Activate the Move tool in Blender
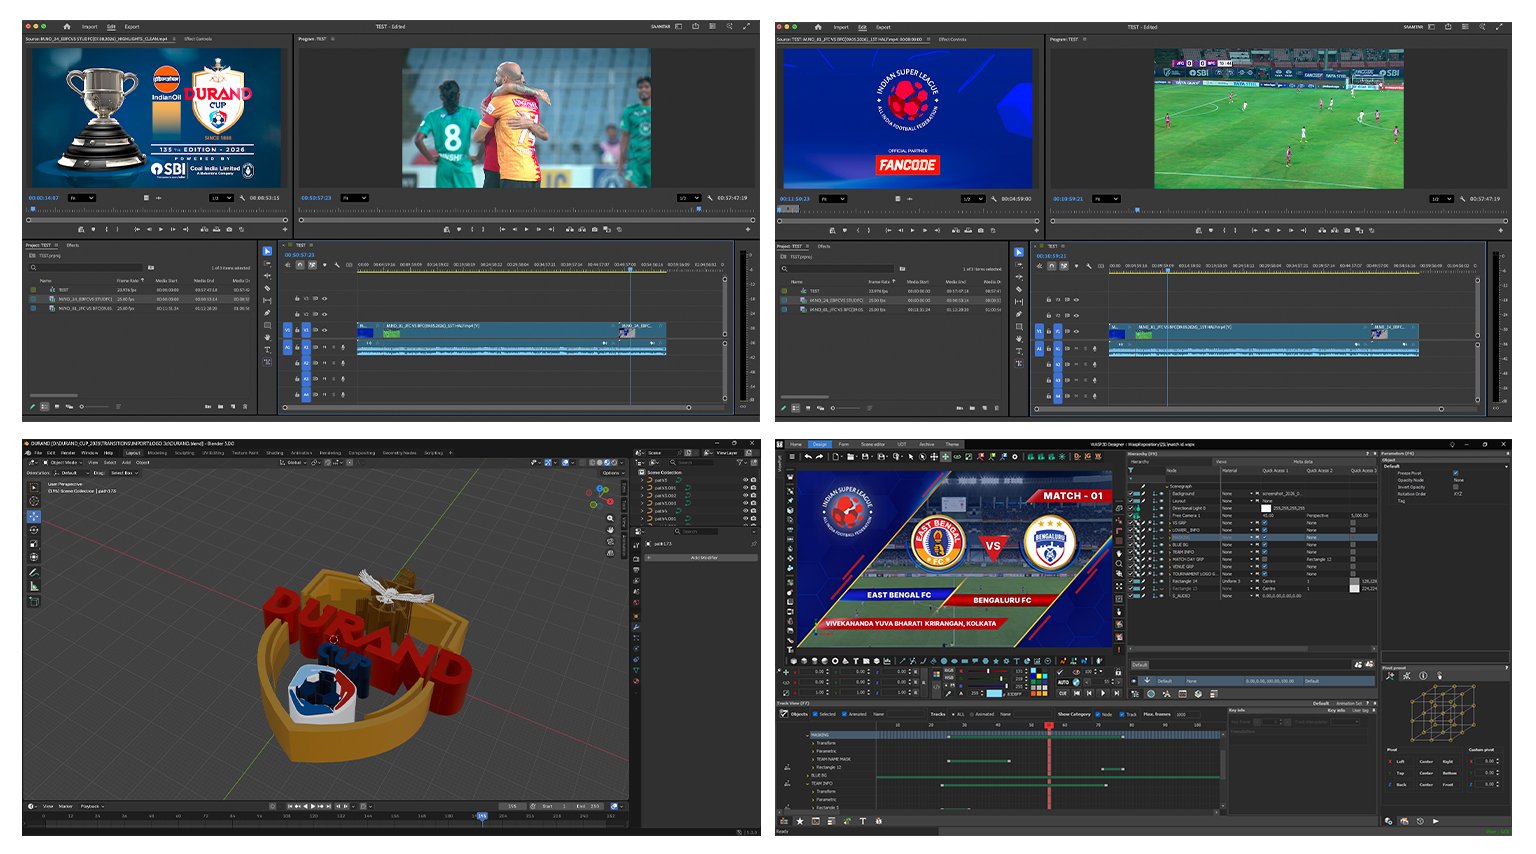The image size is (1536, 854). (34, 516)
